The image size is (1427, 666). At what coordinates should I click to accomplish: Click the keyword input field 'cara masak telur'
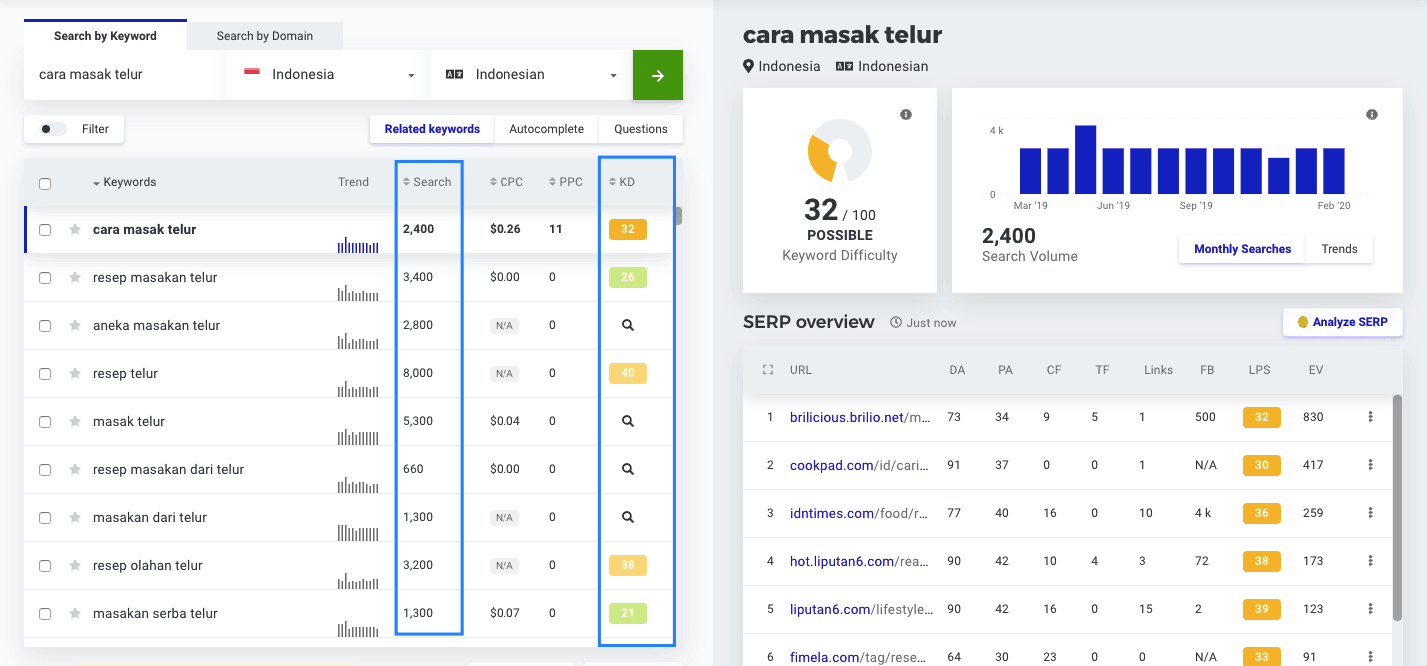124,75
